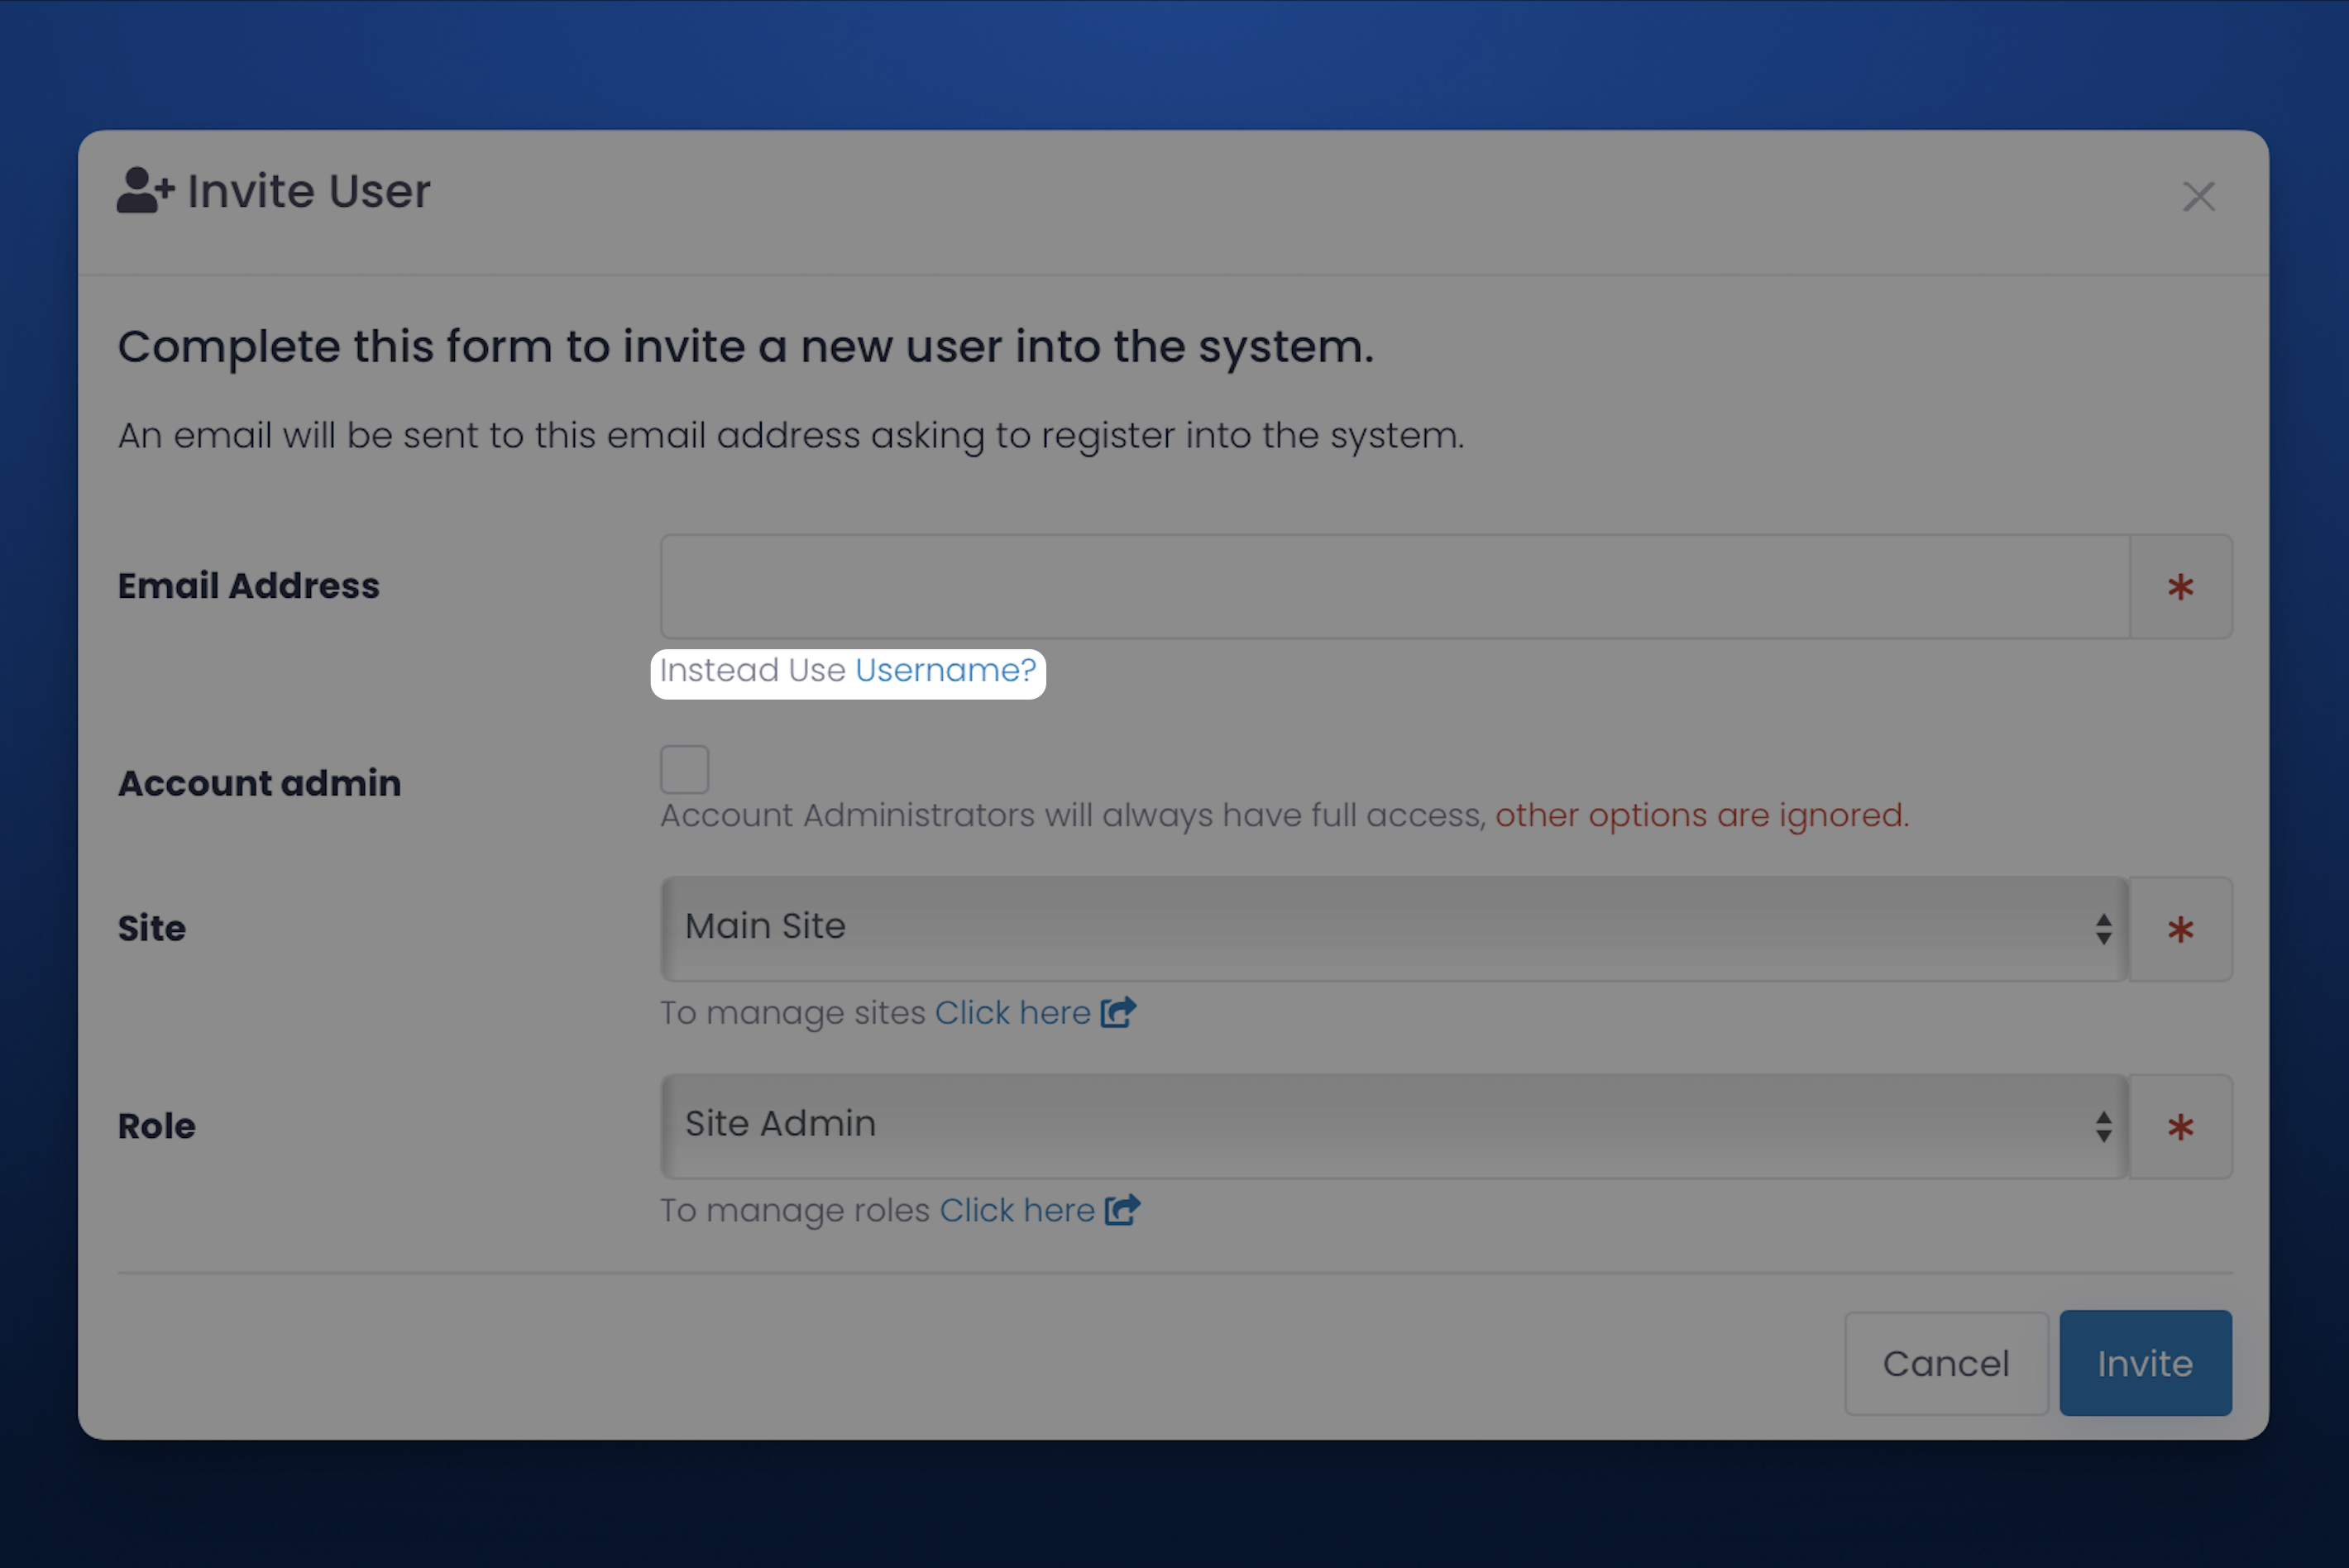
Task: Enable the Account admin checkbox
Action: (x=684, y=769)
